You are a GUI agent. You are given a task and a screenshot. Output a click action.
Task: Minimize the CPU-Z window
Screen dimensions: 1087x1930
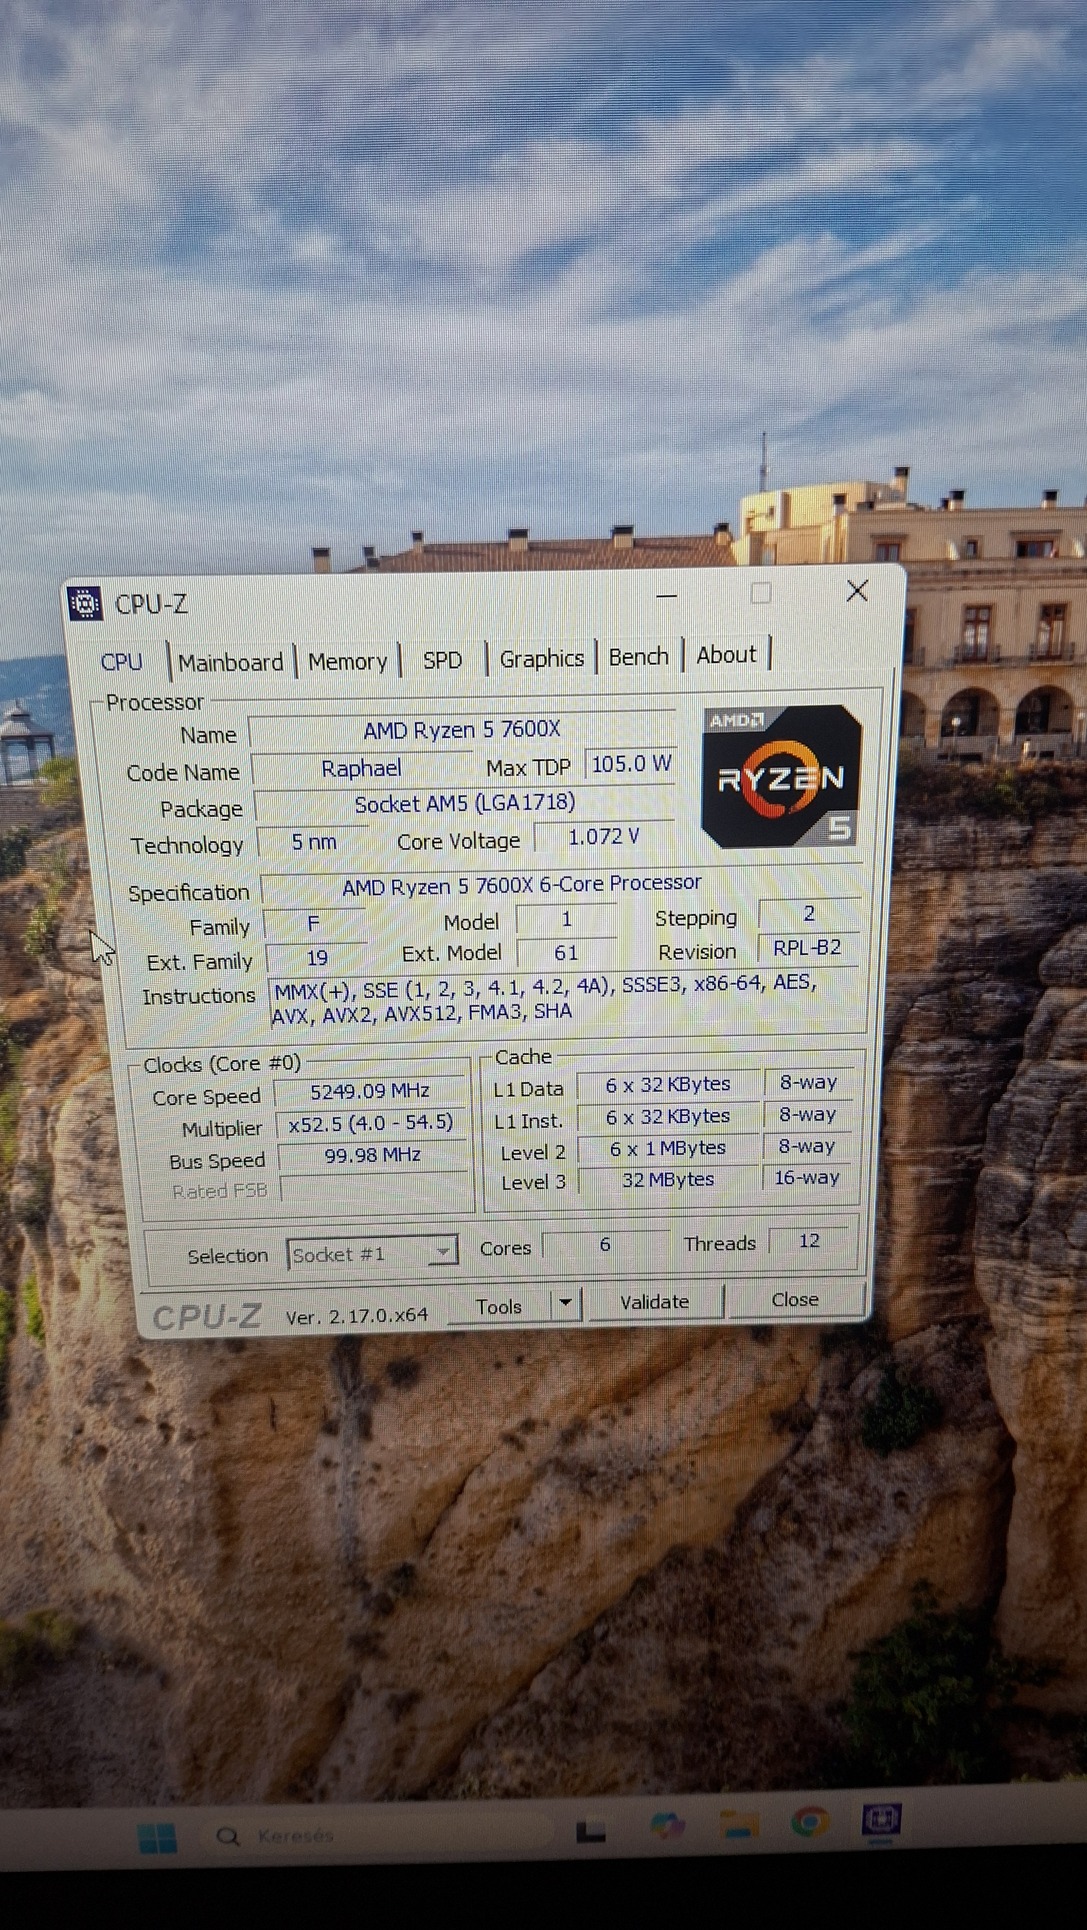(667, 595)
